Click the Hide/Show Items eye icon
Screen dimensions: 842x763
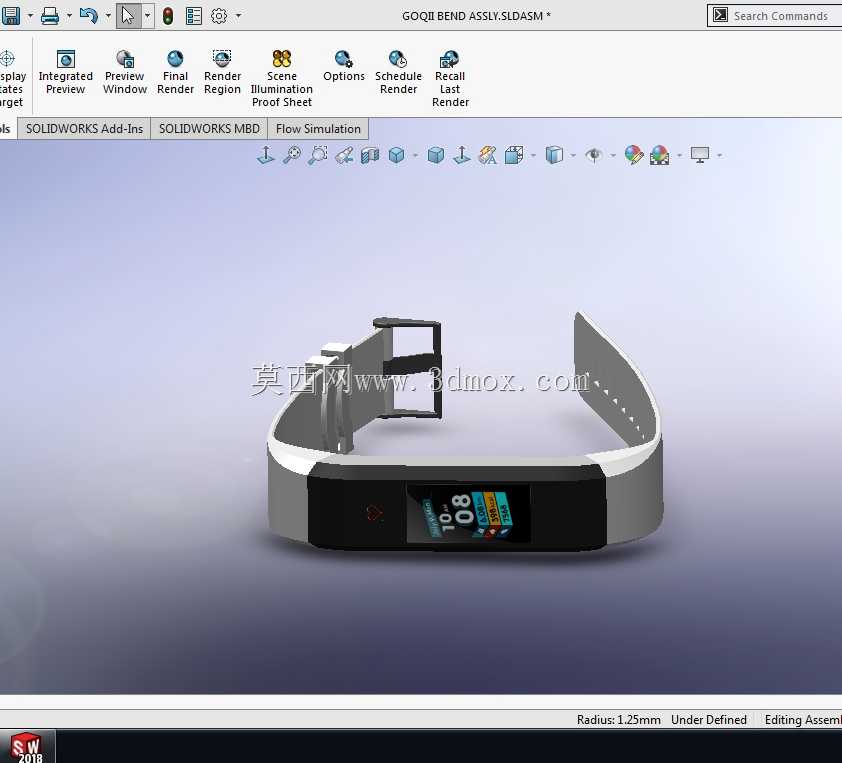click(594, 155)
